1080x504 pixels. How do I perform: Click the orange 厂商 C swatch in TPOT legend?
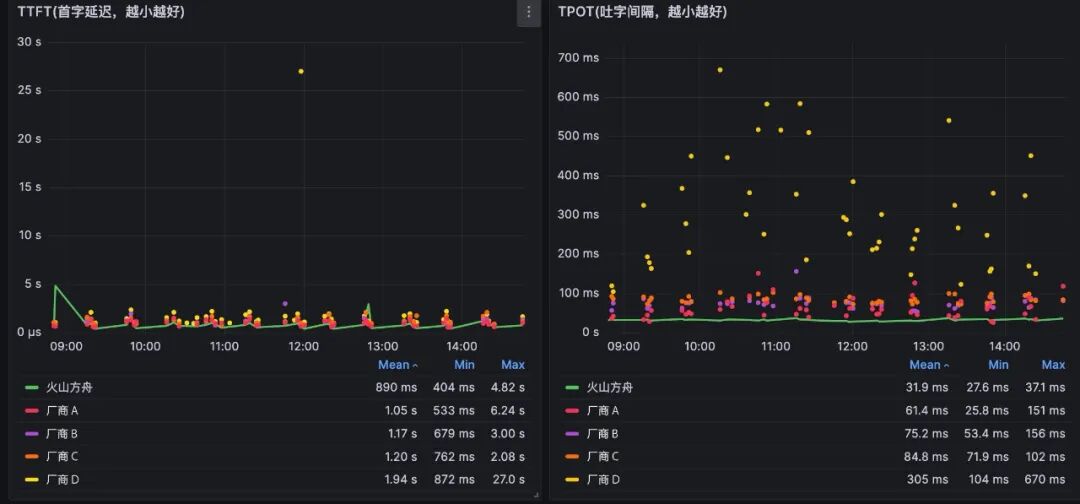pos(572,456)
